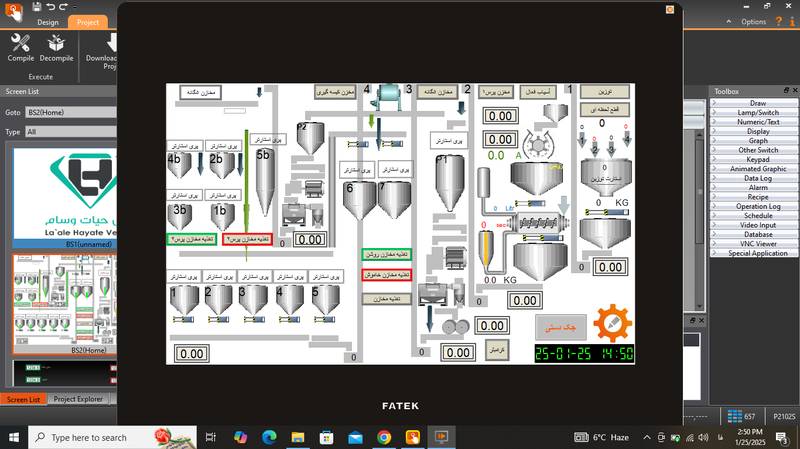Toggle the green-bordered feed tanks on switch
The image size is (800, 449).
[x=386, y=254]
